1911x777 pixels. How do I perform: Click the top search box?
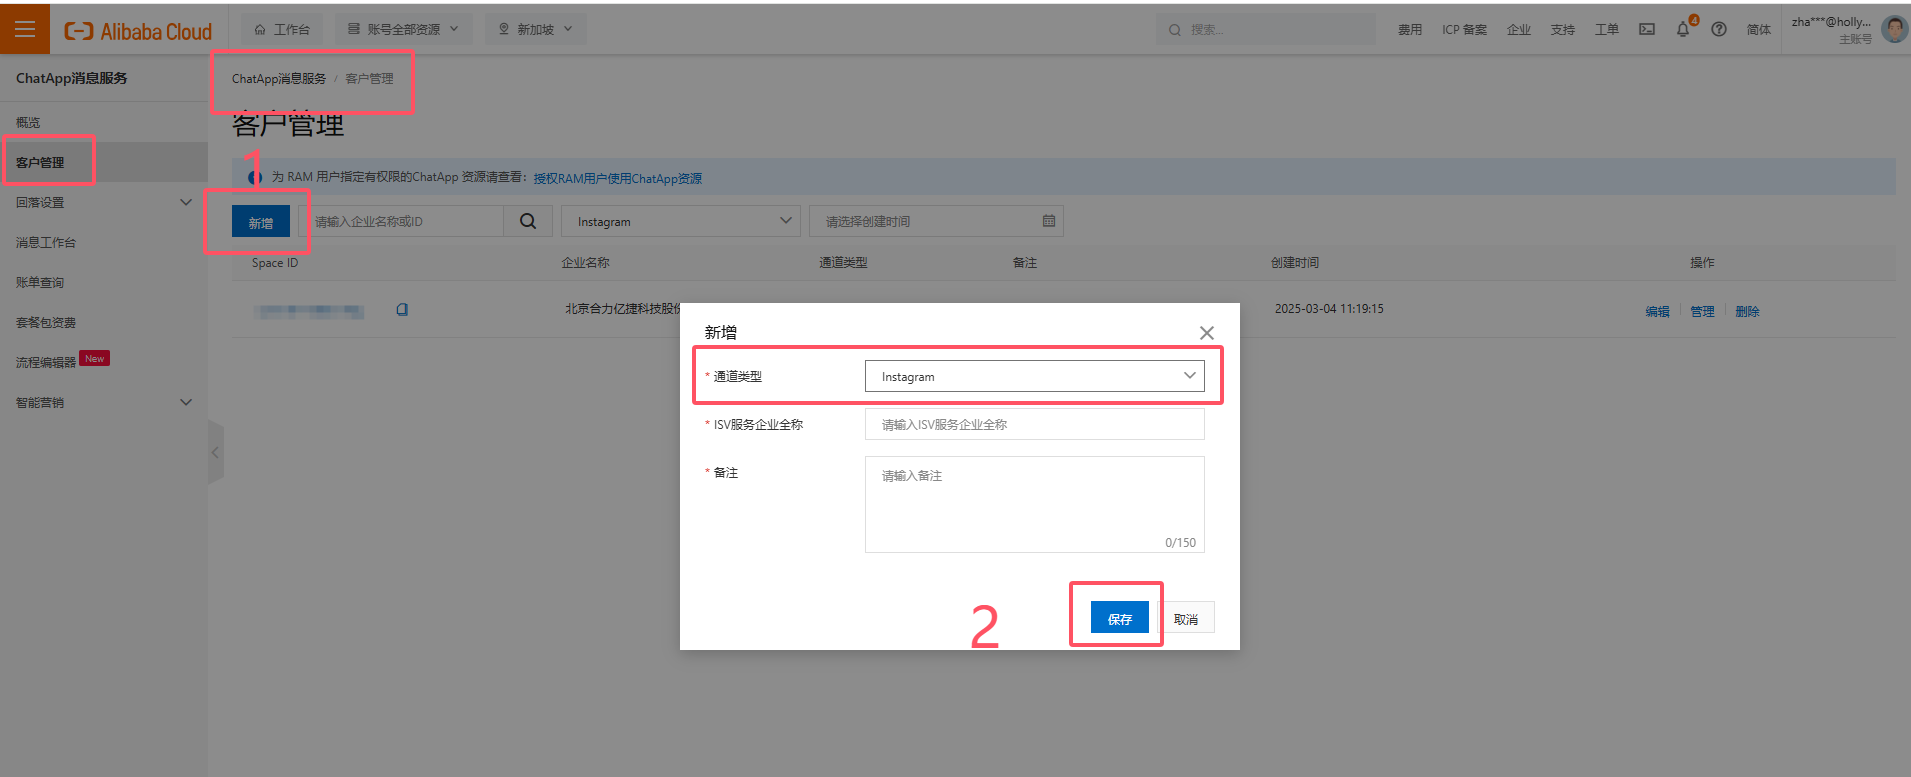pyautogui.click(x=1266, y=29)
